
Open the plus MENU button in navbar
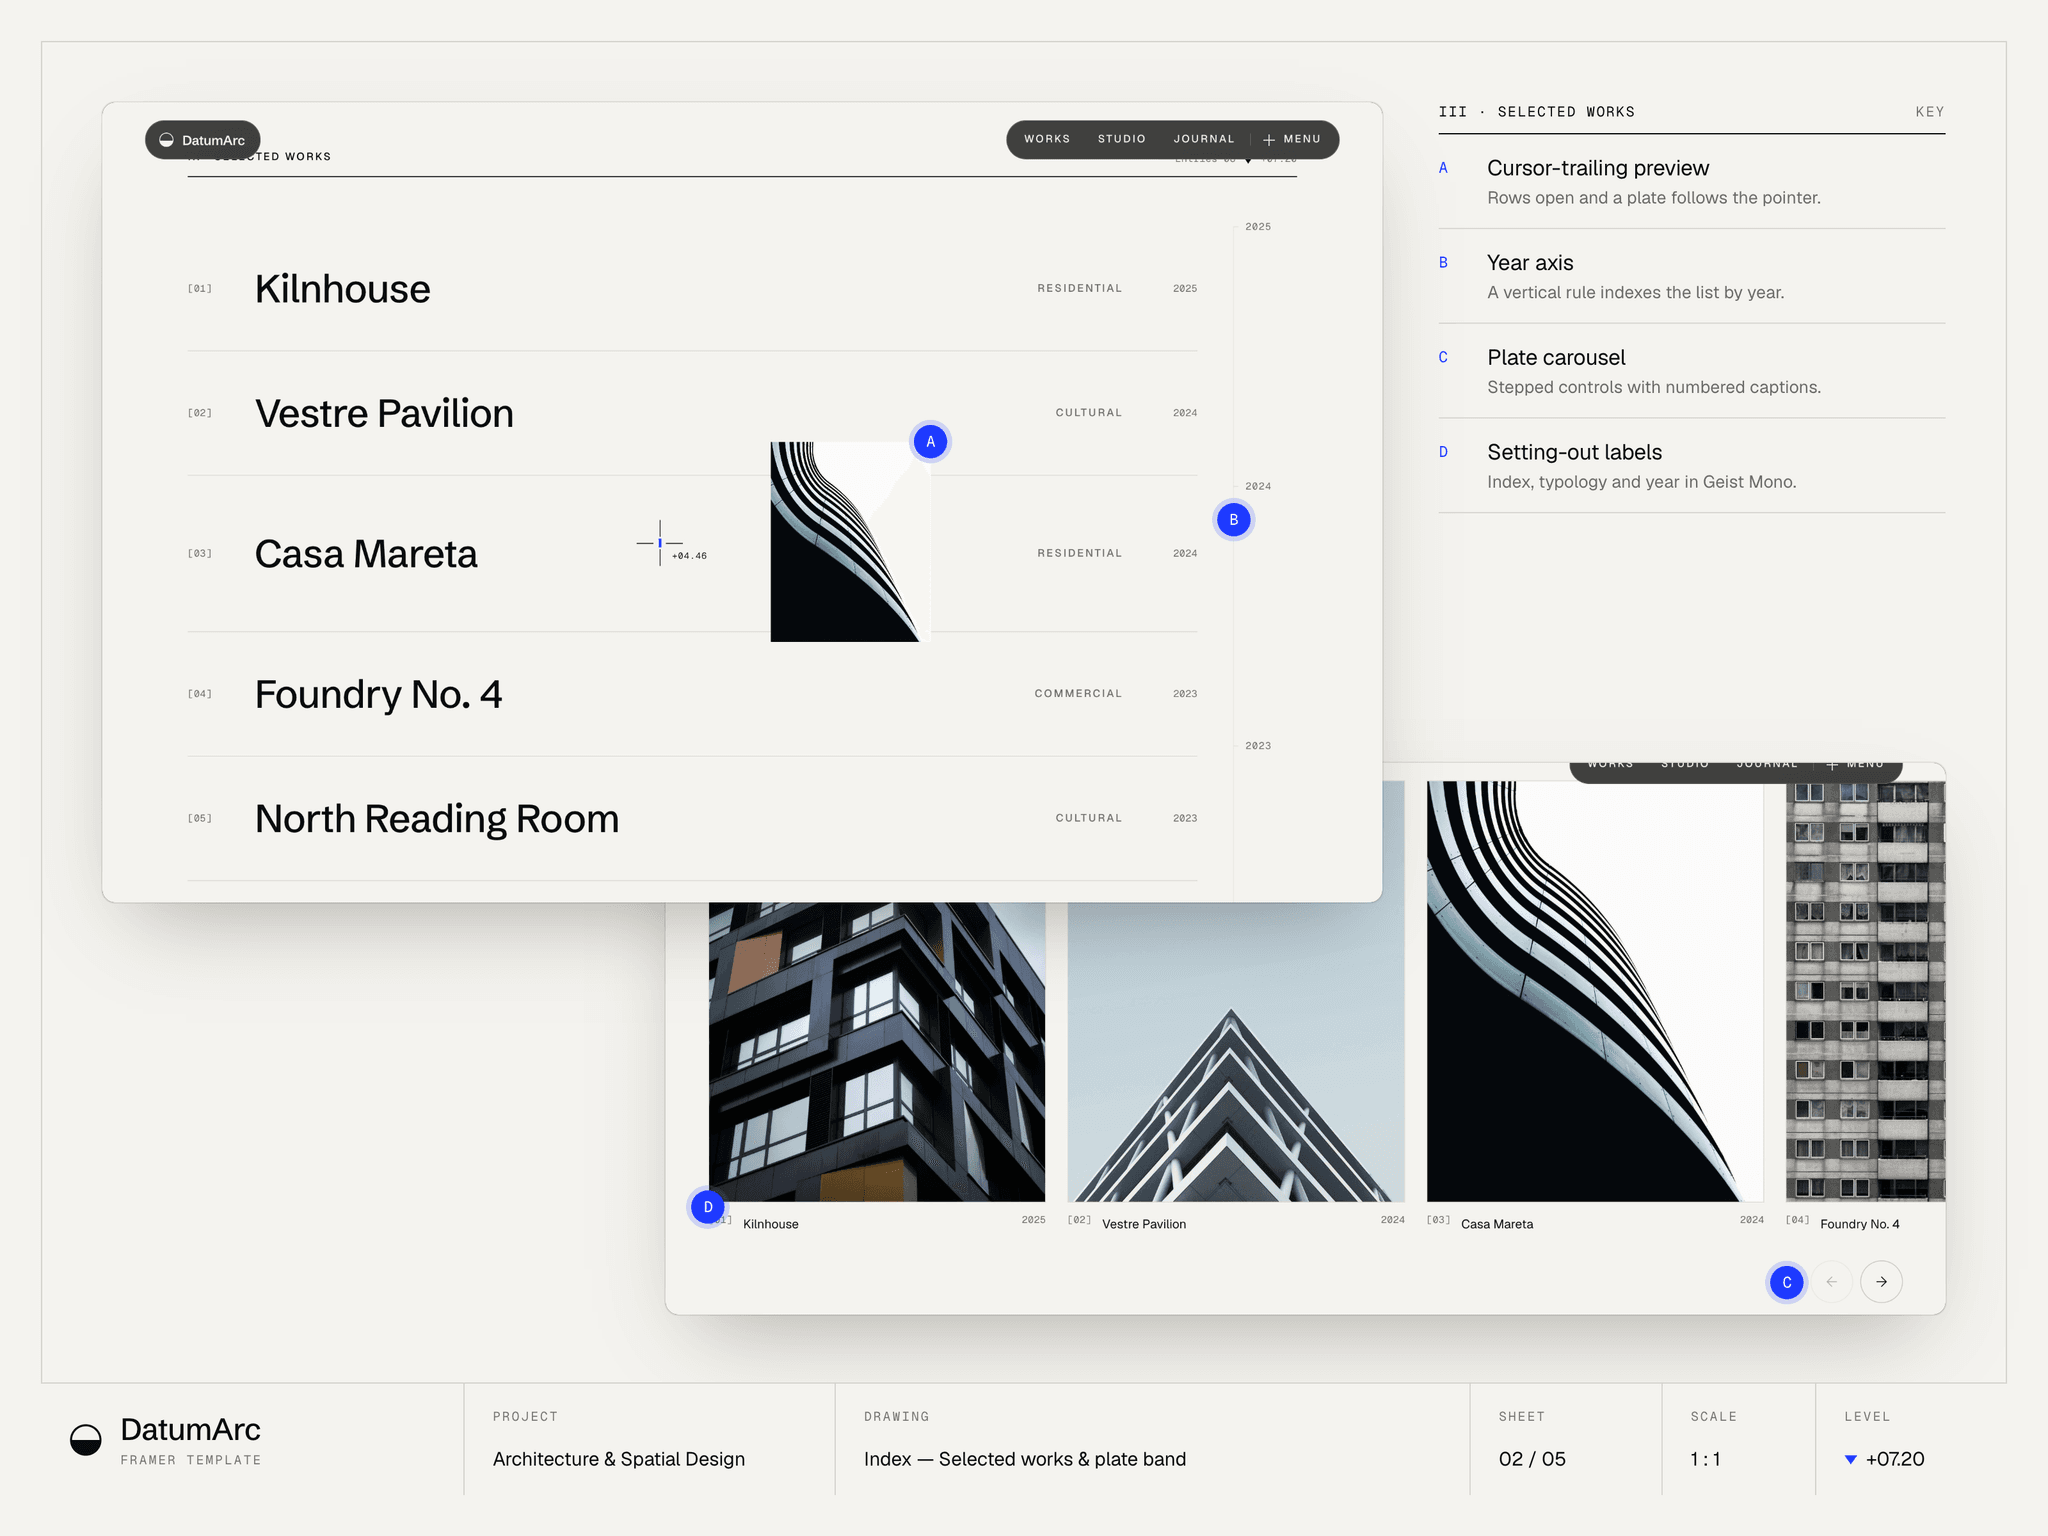[1292, 140]
